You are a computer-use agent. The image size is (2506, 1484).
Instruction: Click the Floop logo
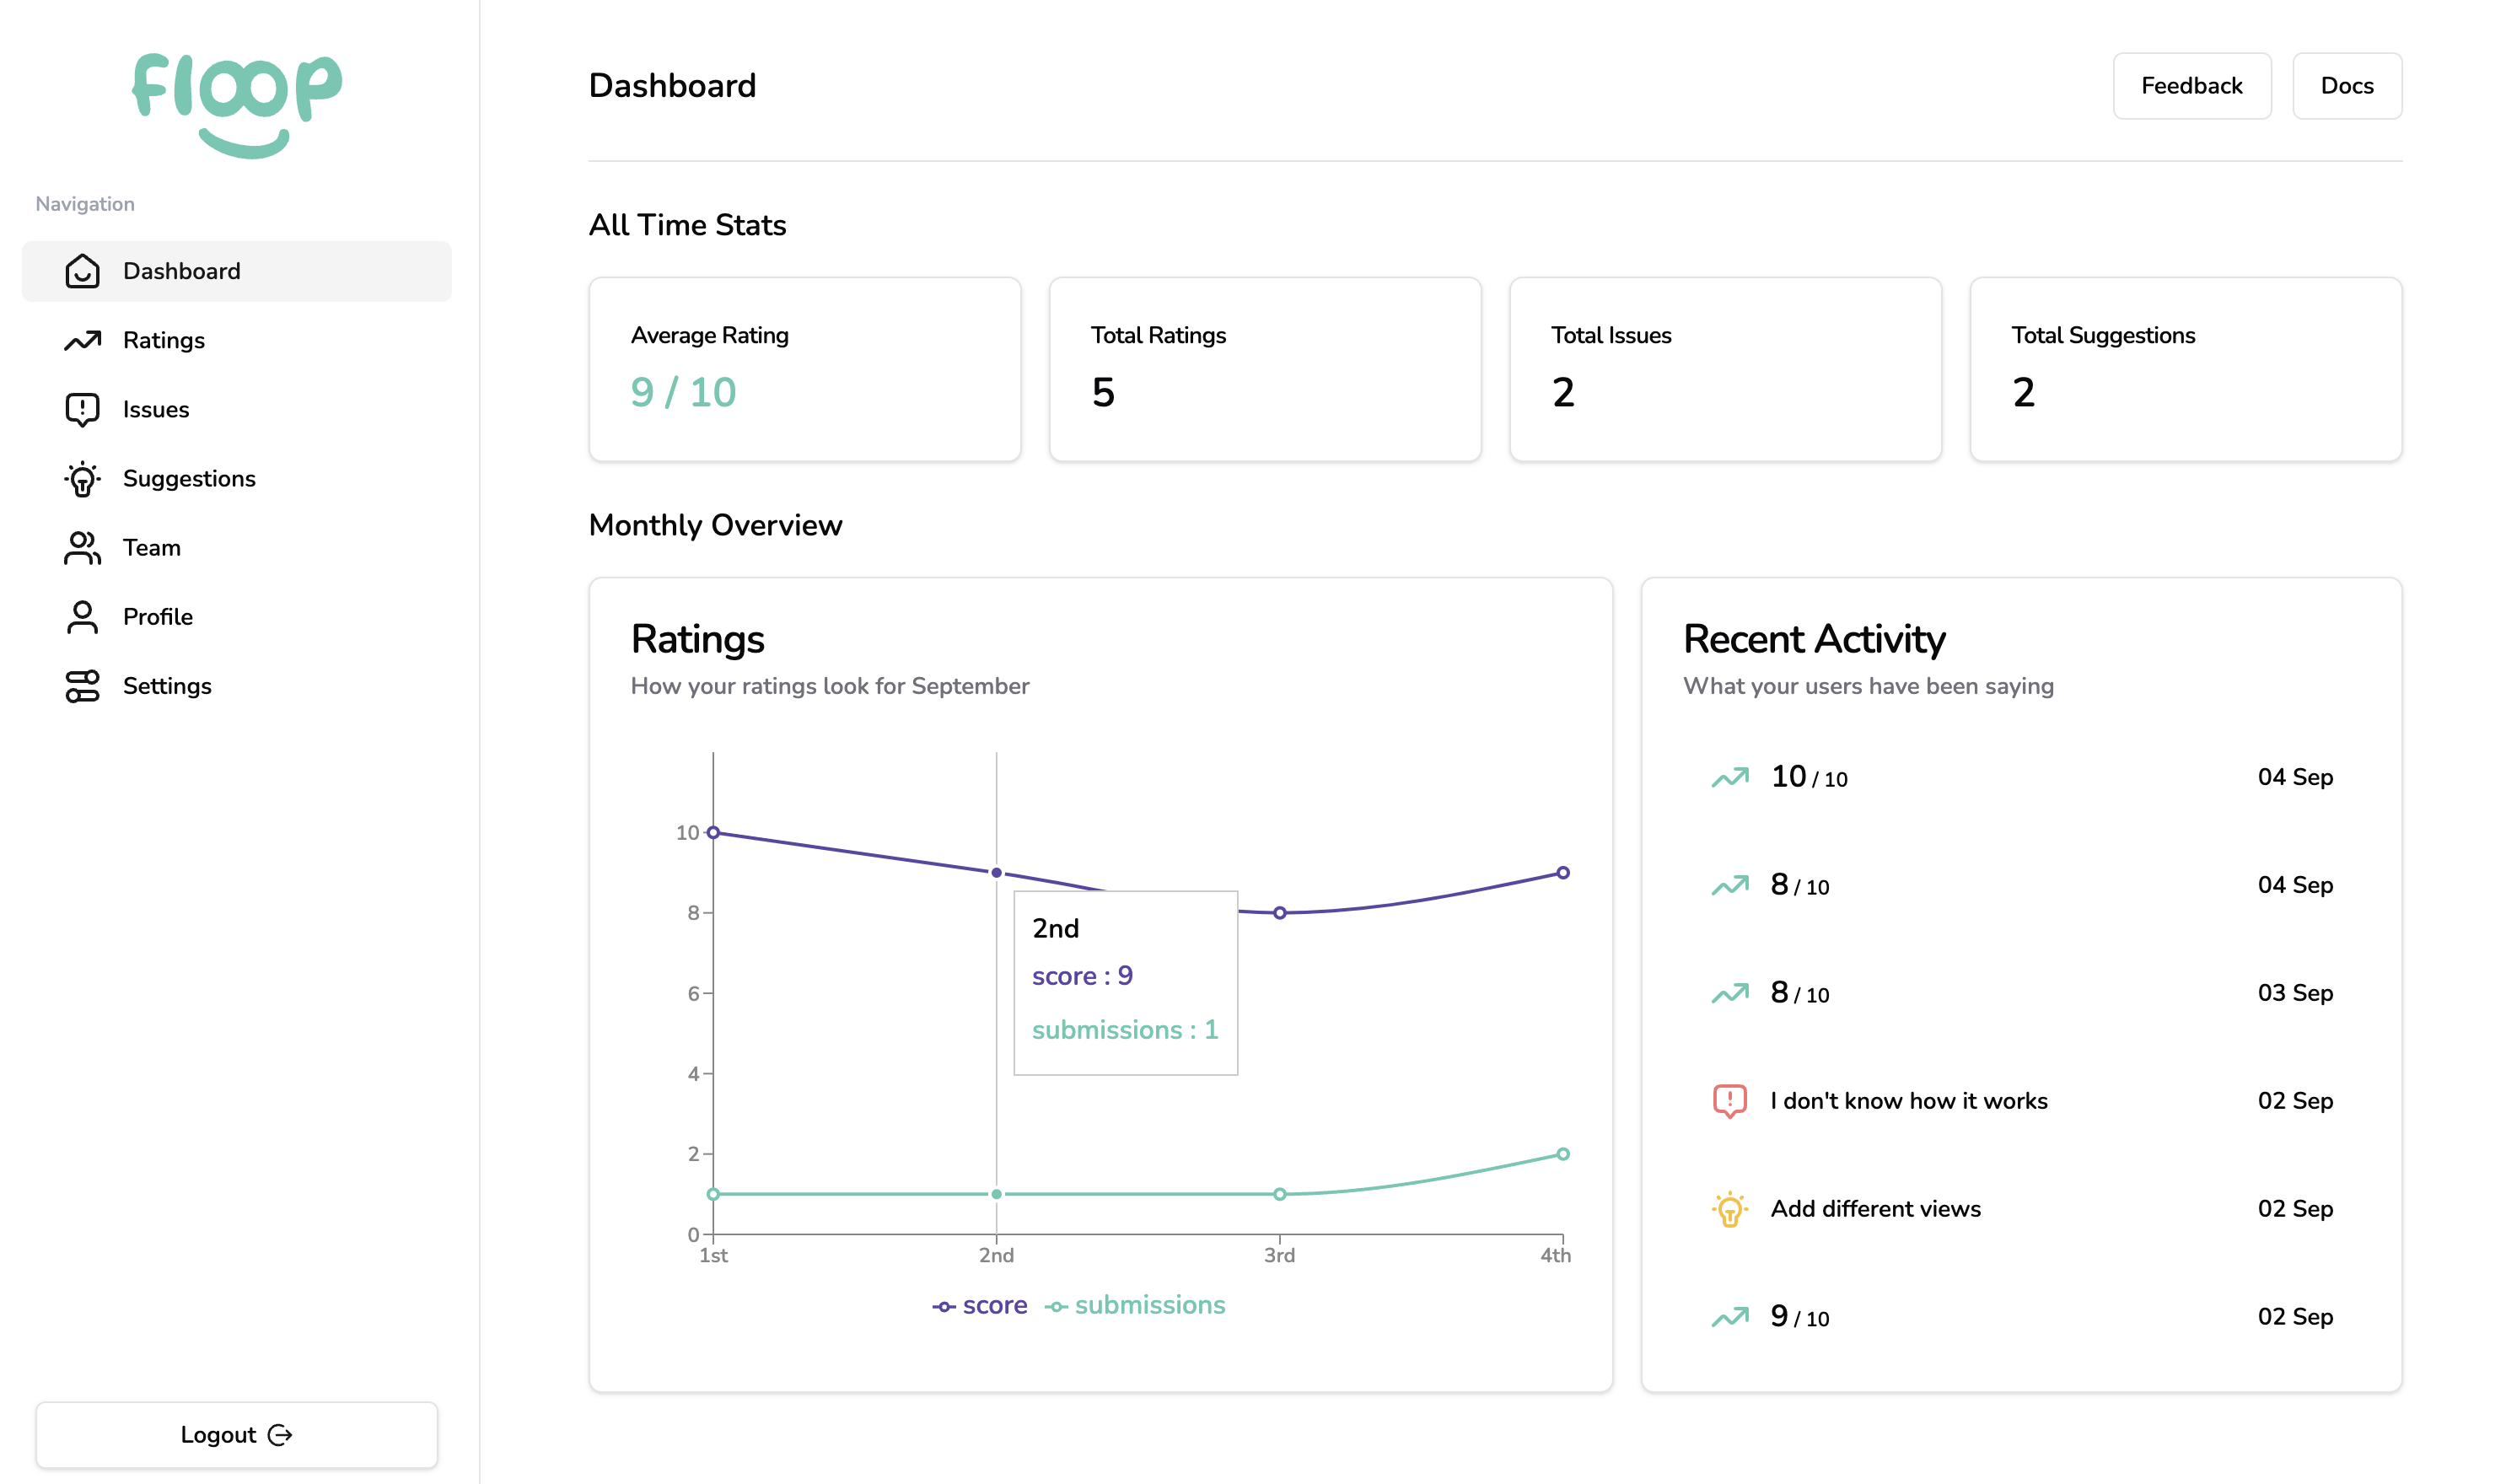click(x=237, y=105)
